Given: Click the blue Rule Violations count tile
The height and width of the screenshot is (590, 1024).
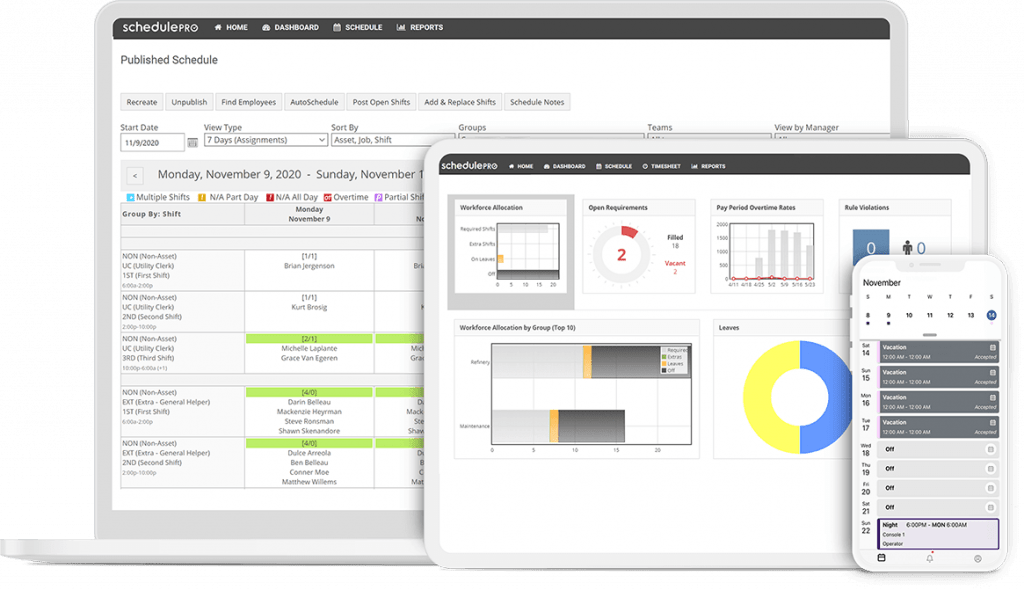Looking at the screenshot, I should point(871,248).
